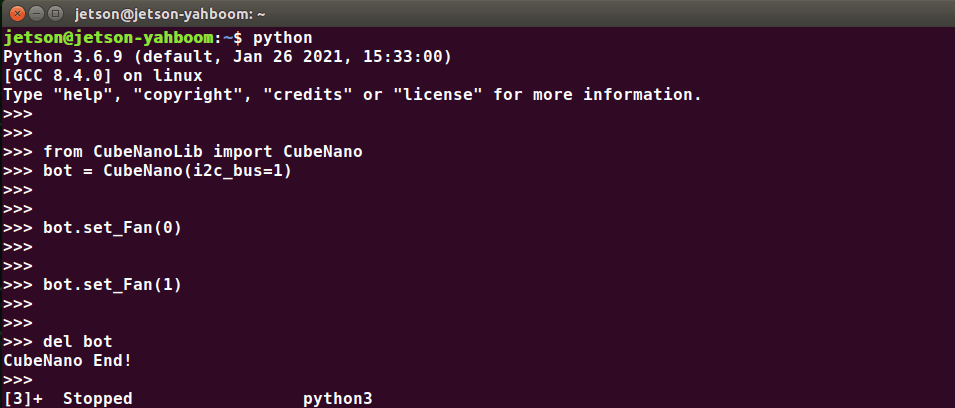Click the bot.set_Fan(1) command
Screen dimensions: 955x408
click(x=113, y=284)
